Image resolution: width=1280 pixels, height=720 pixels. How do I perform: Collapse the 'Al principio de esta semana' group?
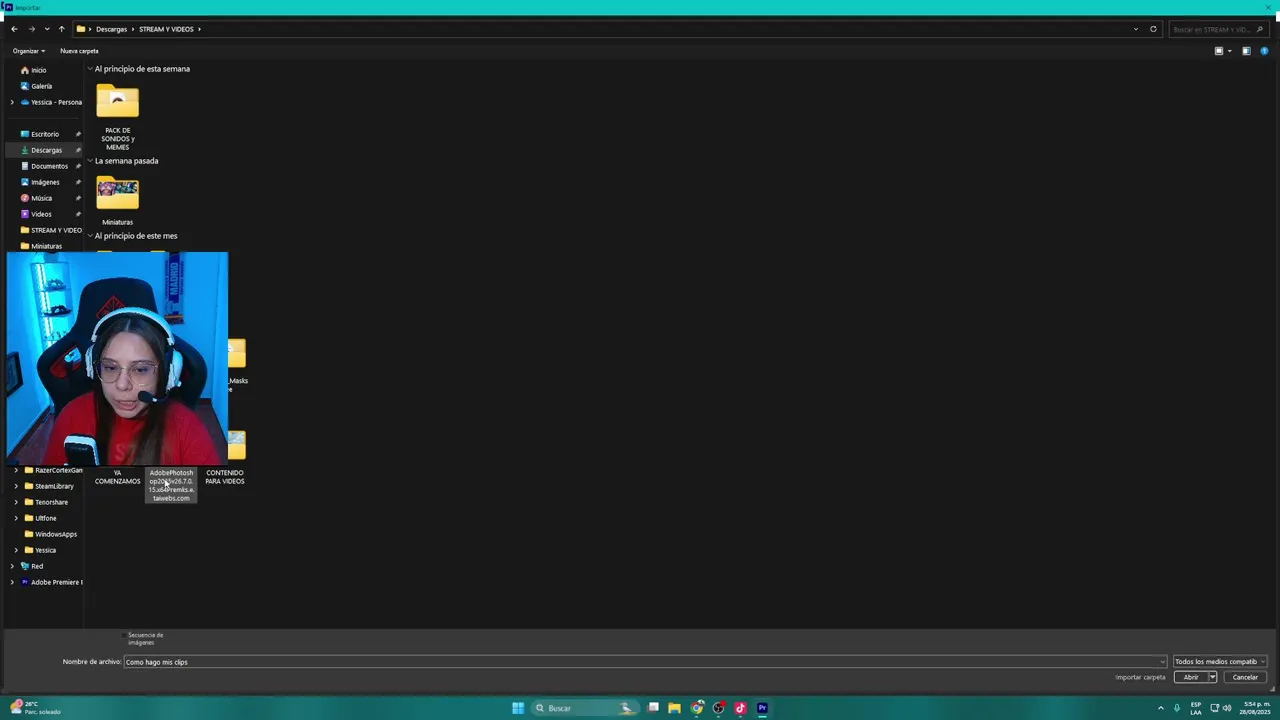coord(89,69)
